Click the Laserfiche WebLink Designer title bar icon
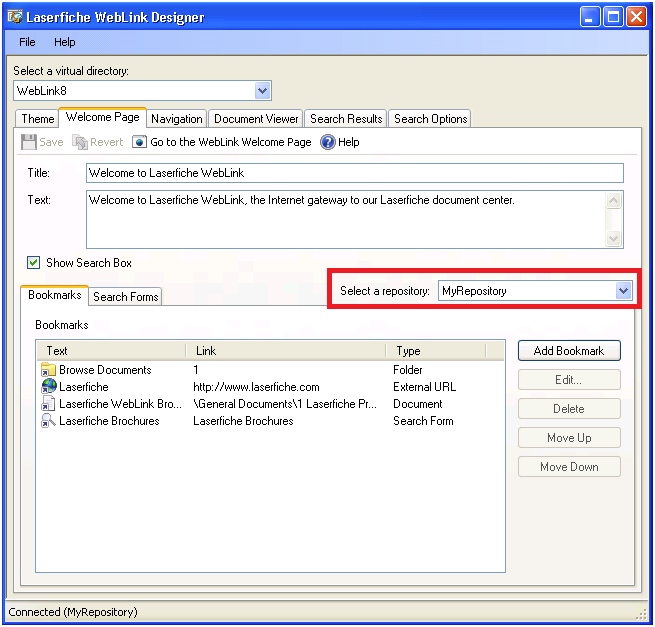 point(15,17)
